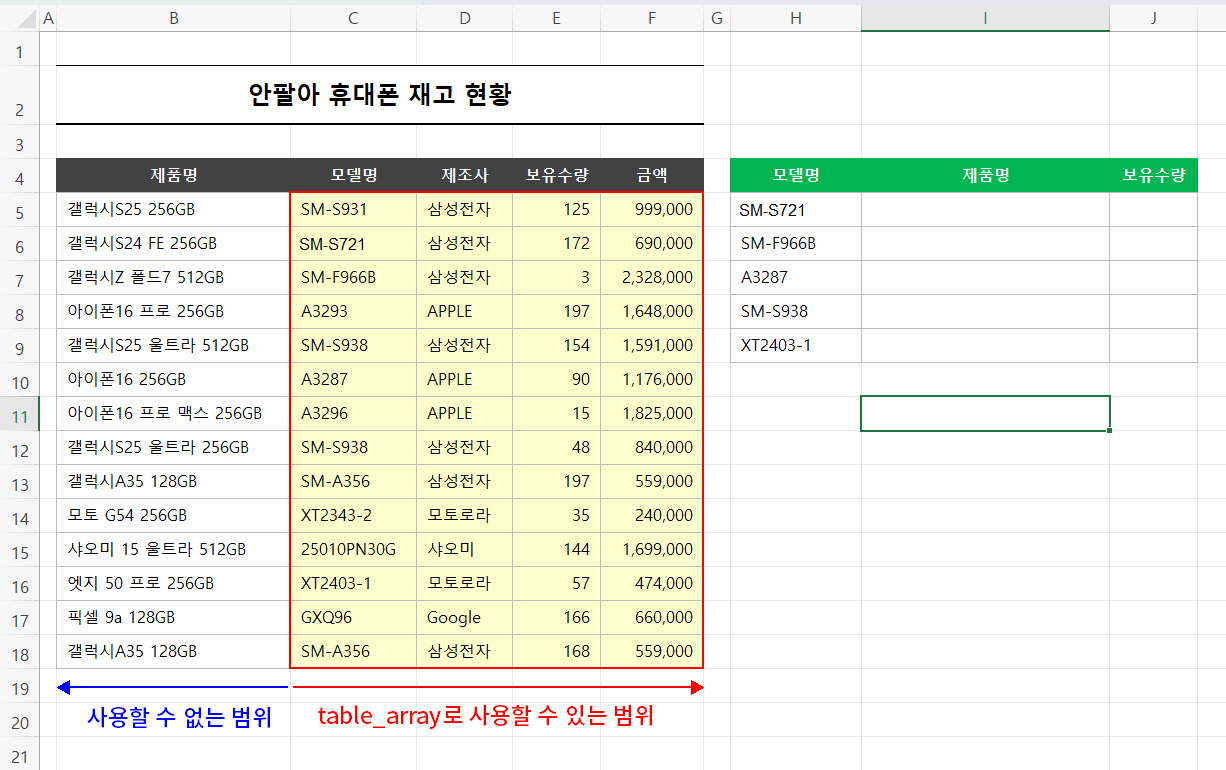Viewport: 1226px width, 770px height.
Task: Select model cell GXQ96
Action: coord(353,618)
